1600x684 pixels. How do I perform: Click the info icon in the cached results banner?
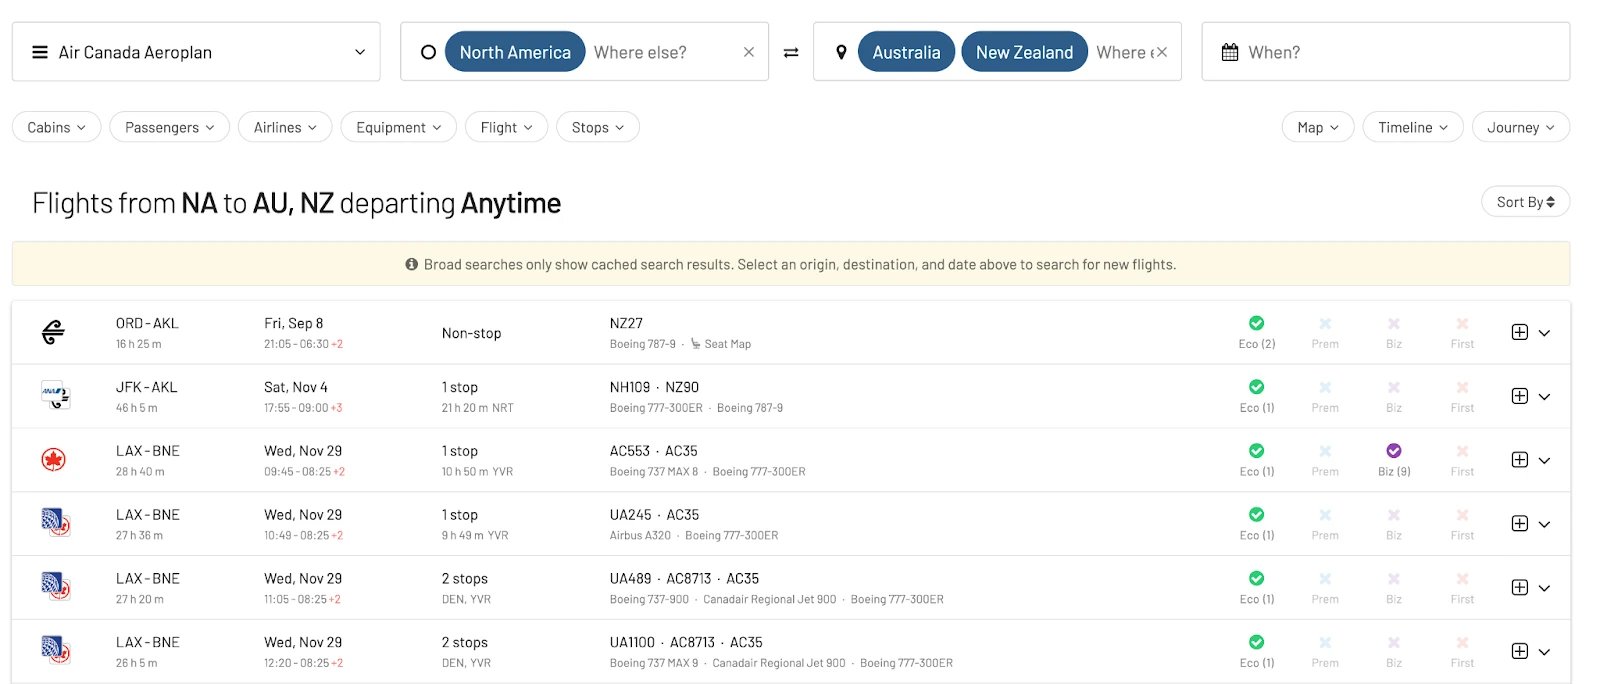pyautogui.click(x=411, y=264)
